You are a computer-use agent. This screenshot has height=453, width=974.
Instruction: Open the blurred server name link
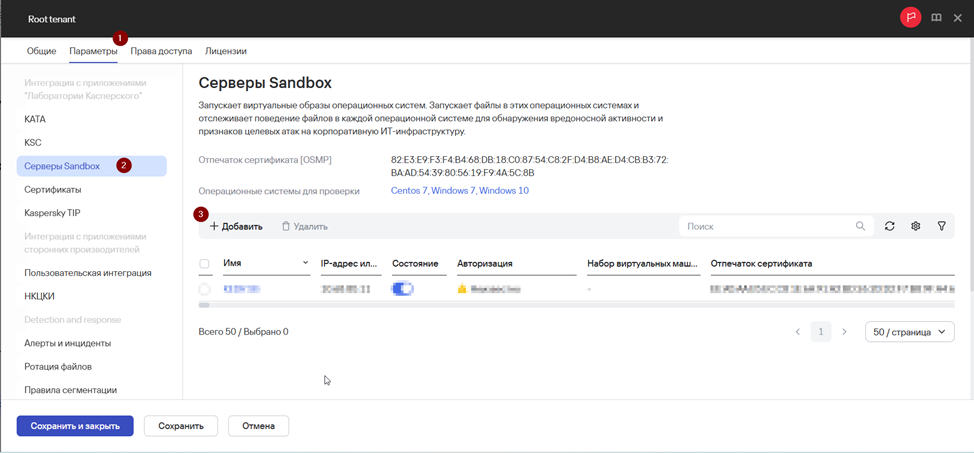pos(241,289)
